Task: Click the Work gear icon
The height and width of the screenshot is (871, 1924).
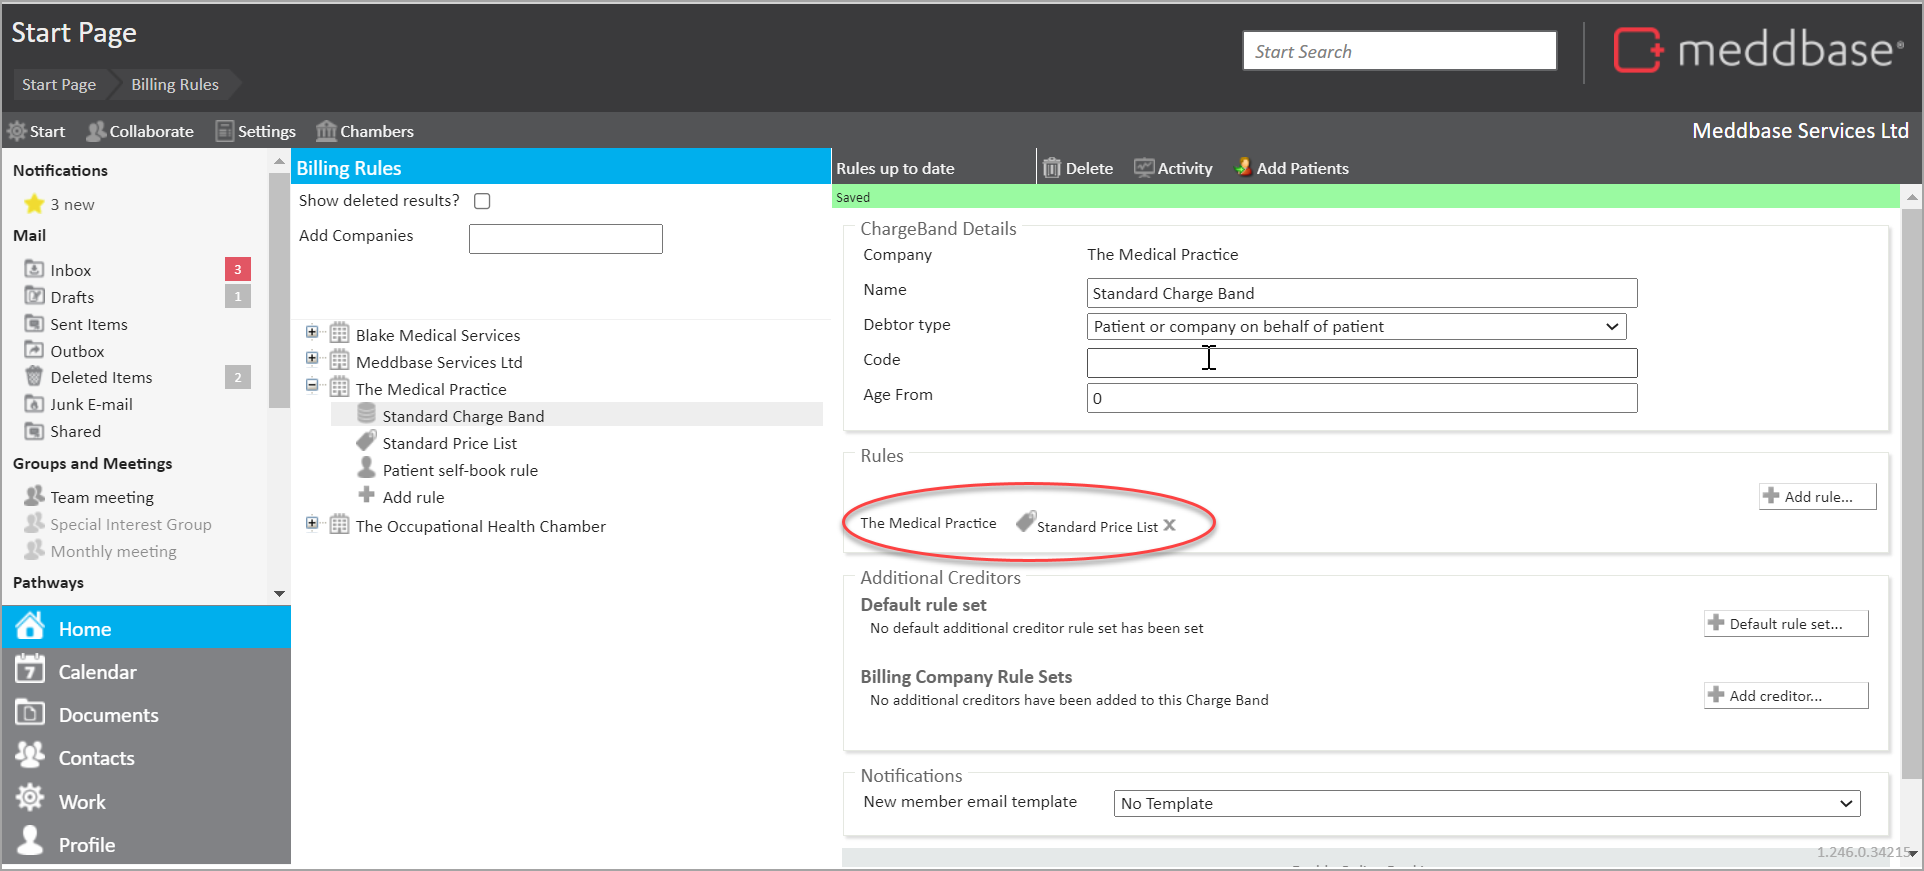Action: point(30,799)
